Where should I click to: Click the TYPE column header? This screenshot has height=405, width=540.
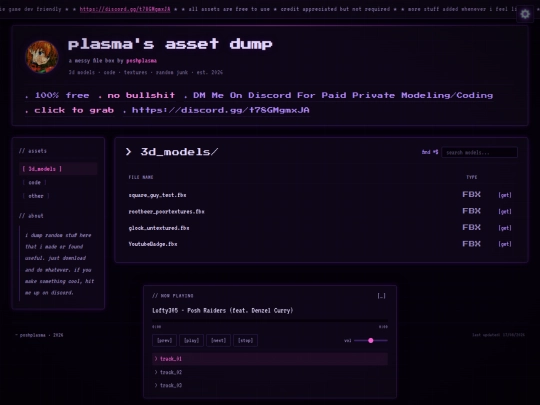(x=471, y=177)
